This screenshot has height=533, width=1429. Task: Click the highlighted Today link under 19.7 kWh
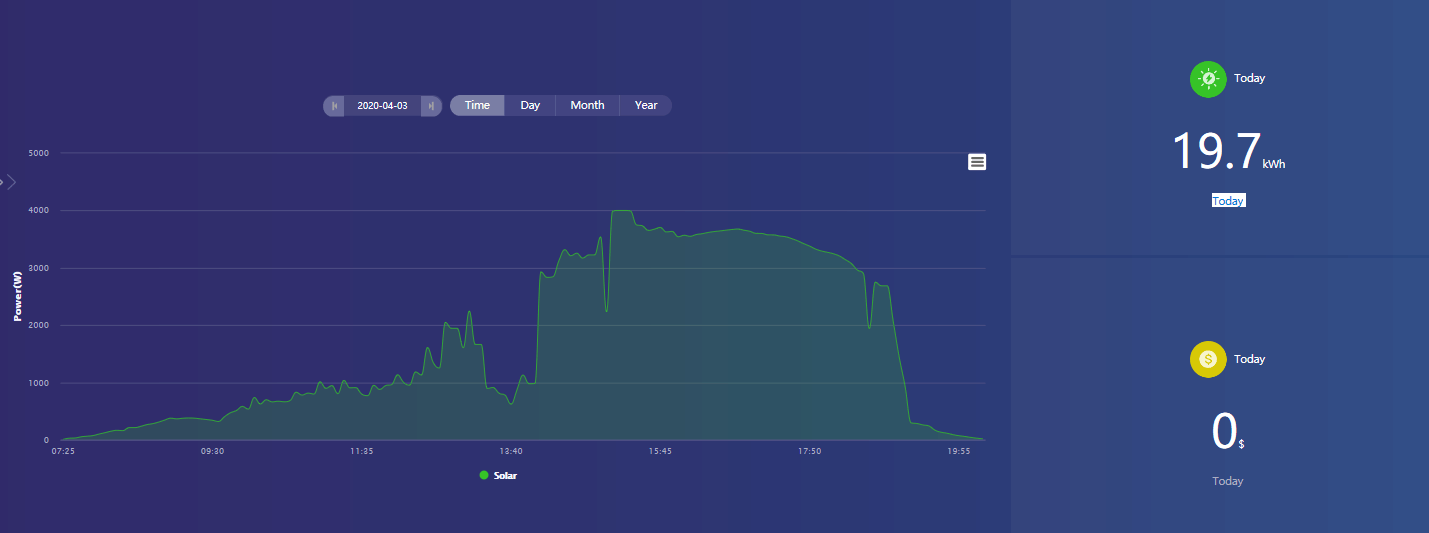point(1228,201)
